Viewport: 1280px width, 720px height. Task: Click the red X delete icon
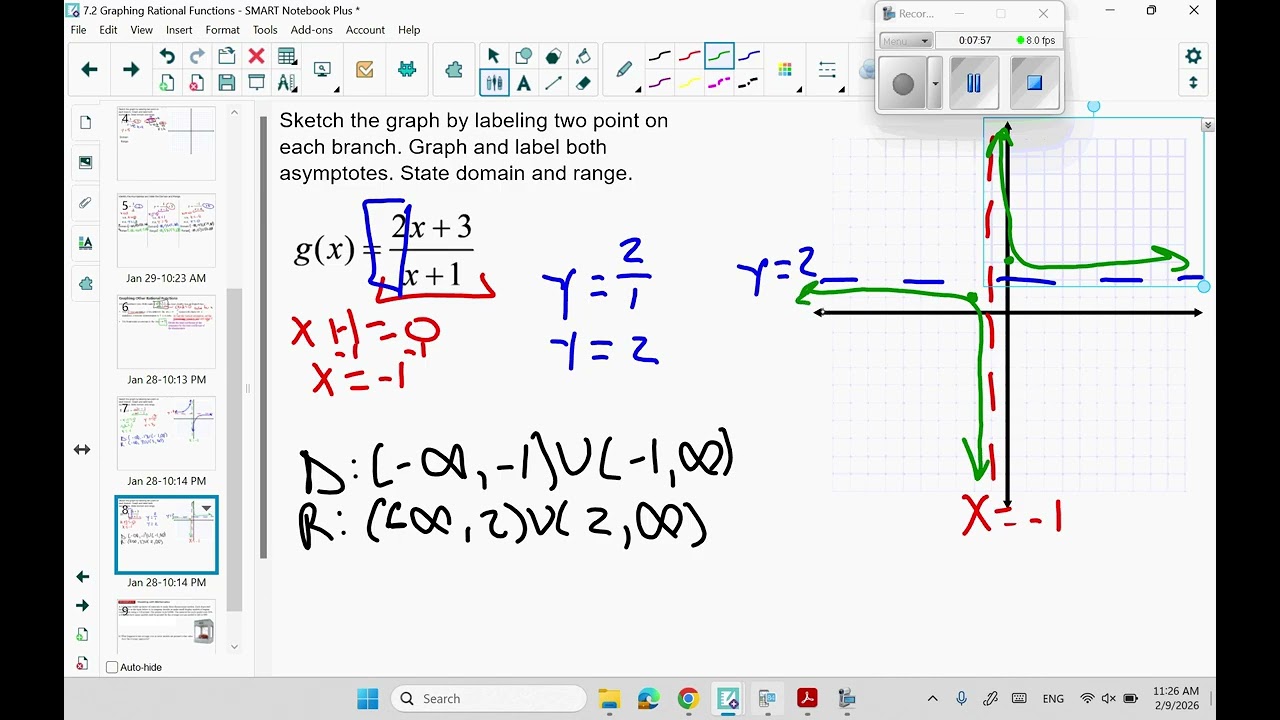coord(257,56)
